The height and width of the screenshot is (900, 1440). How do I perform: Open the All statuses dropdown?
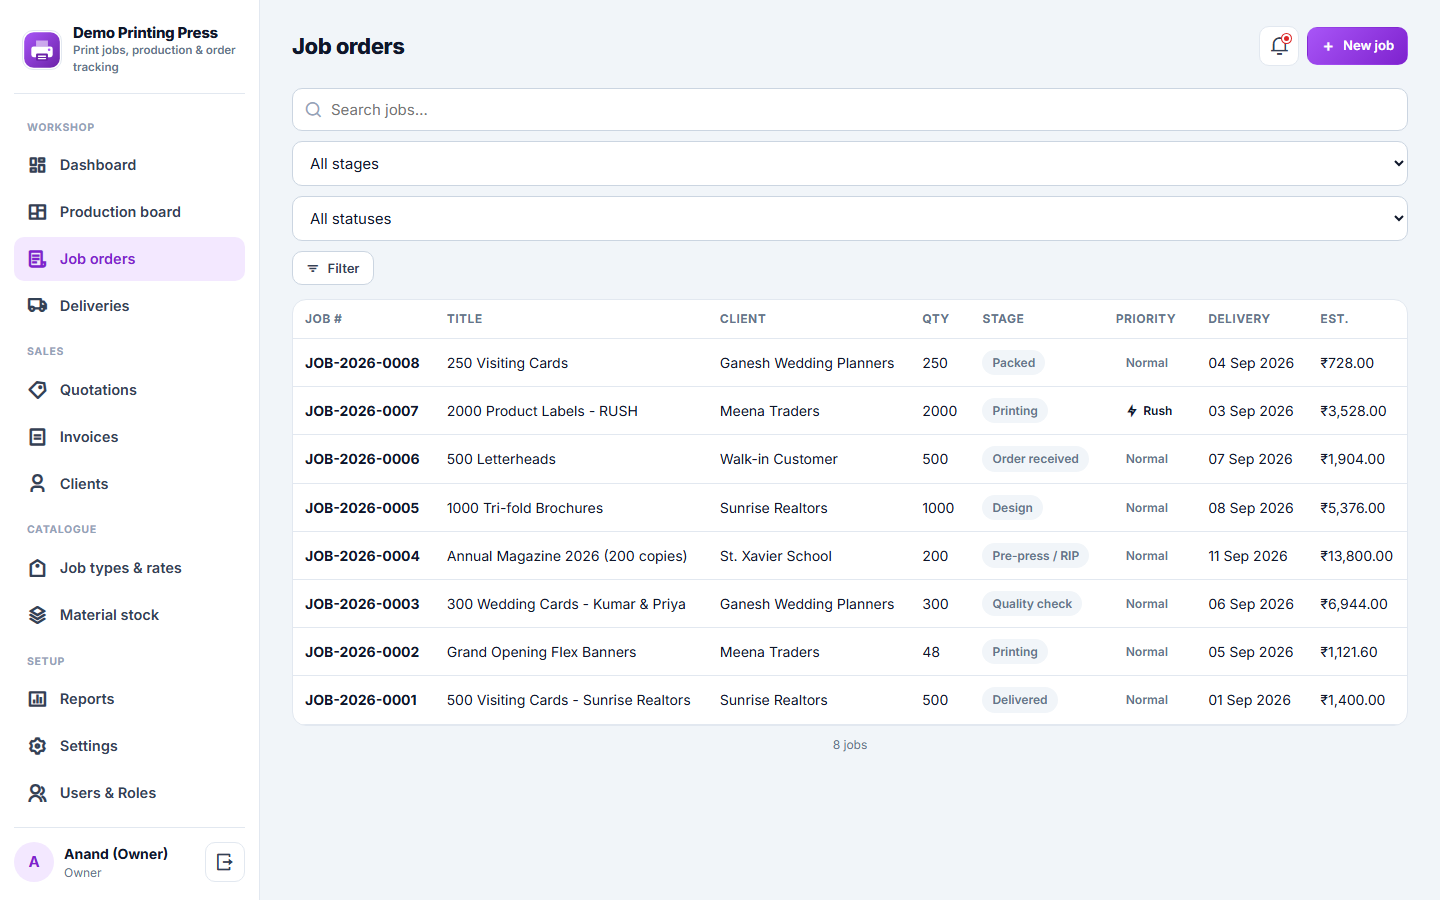point(850,219)
